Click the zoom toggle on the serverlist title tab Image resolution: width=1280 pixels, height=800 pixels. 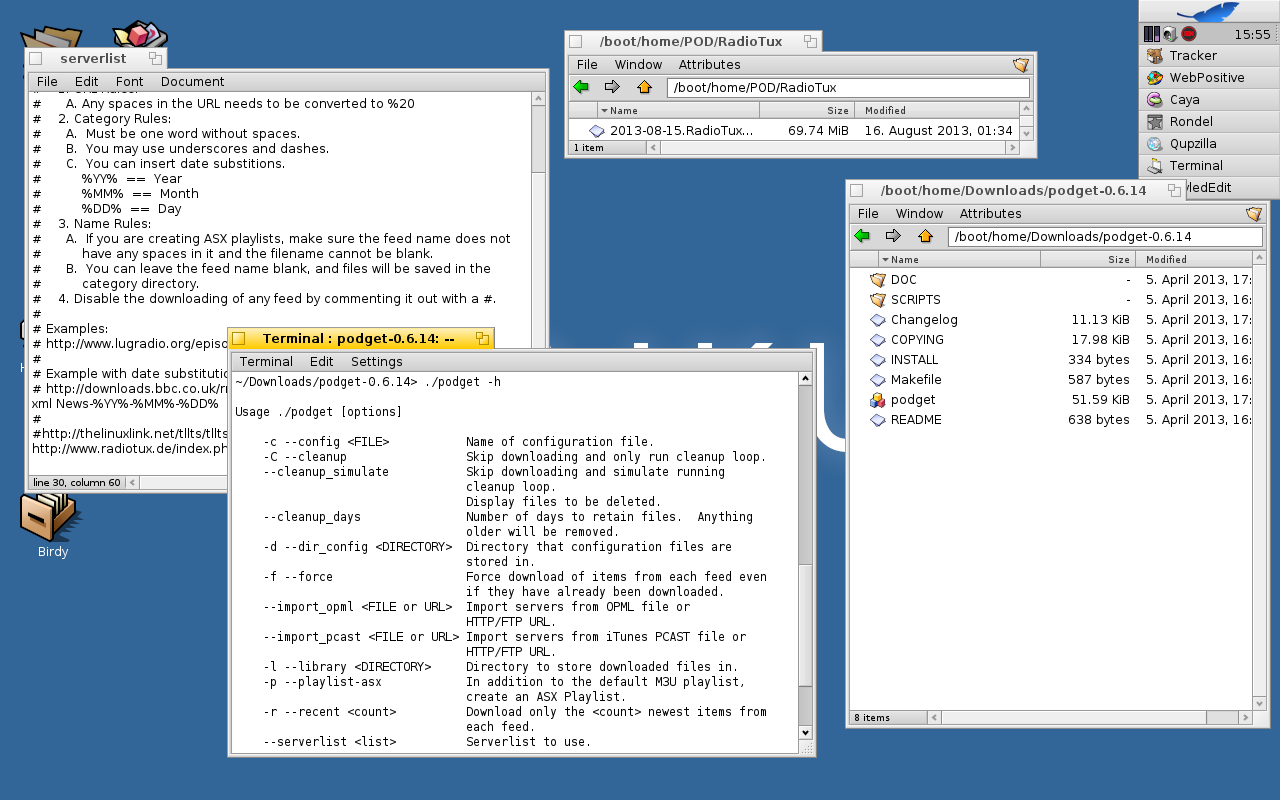click(155, 59)
